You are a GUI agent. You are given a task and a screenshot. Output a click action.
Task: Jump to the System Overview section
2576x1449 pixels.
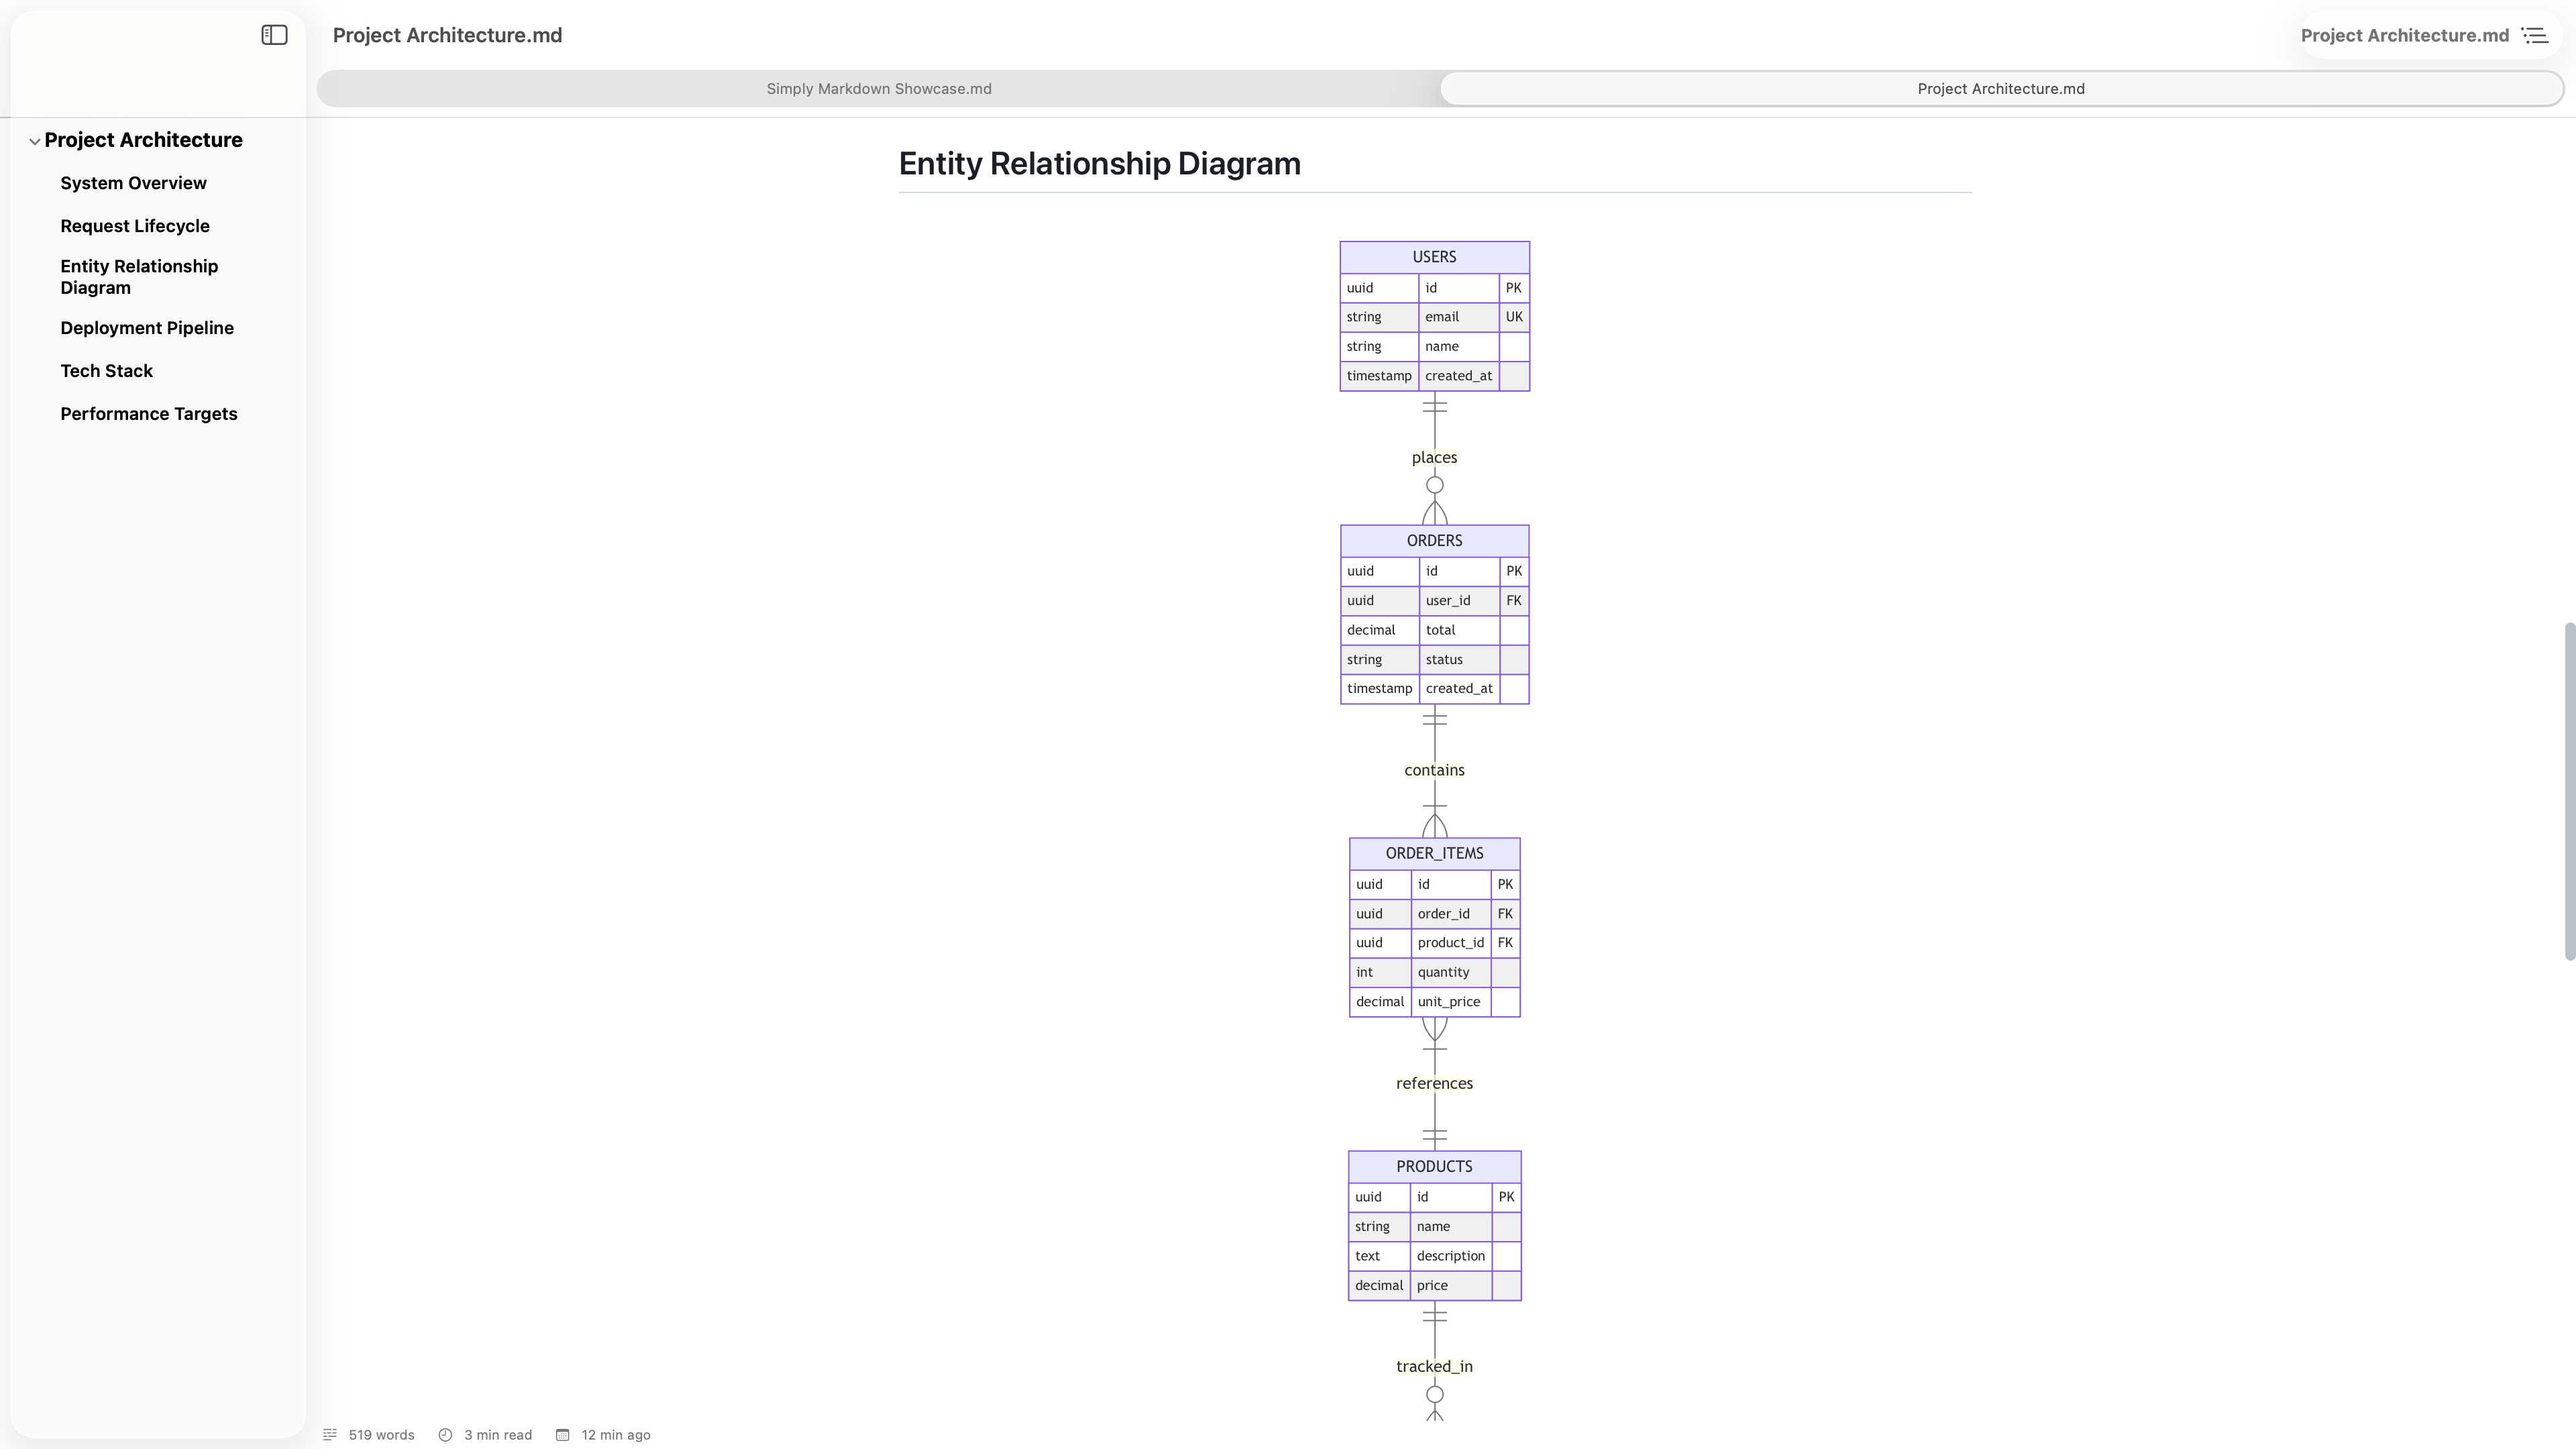point(133,183)
